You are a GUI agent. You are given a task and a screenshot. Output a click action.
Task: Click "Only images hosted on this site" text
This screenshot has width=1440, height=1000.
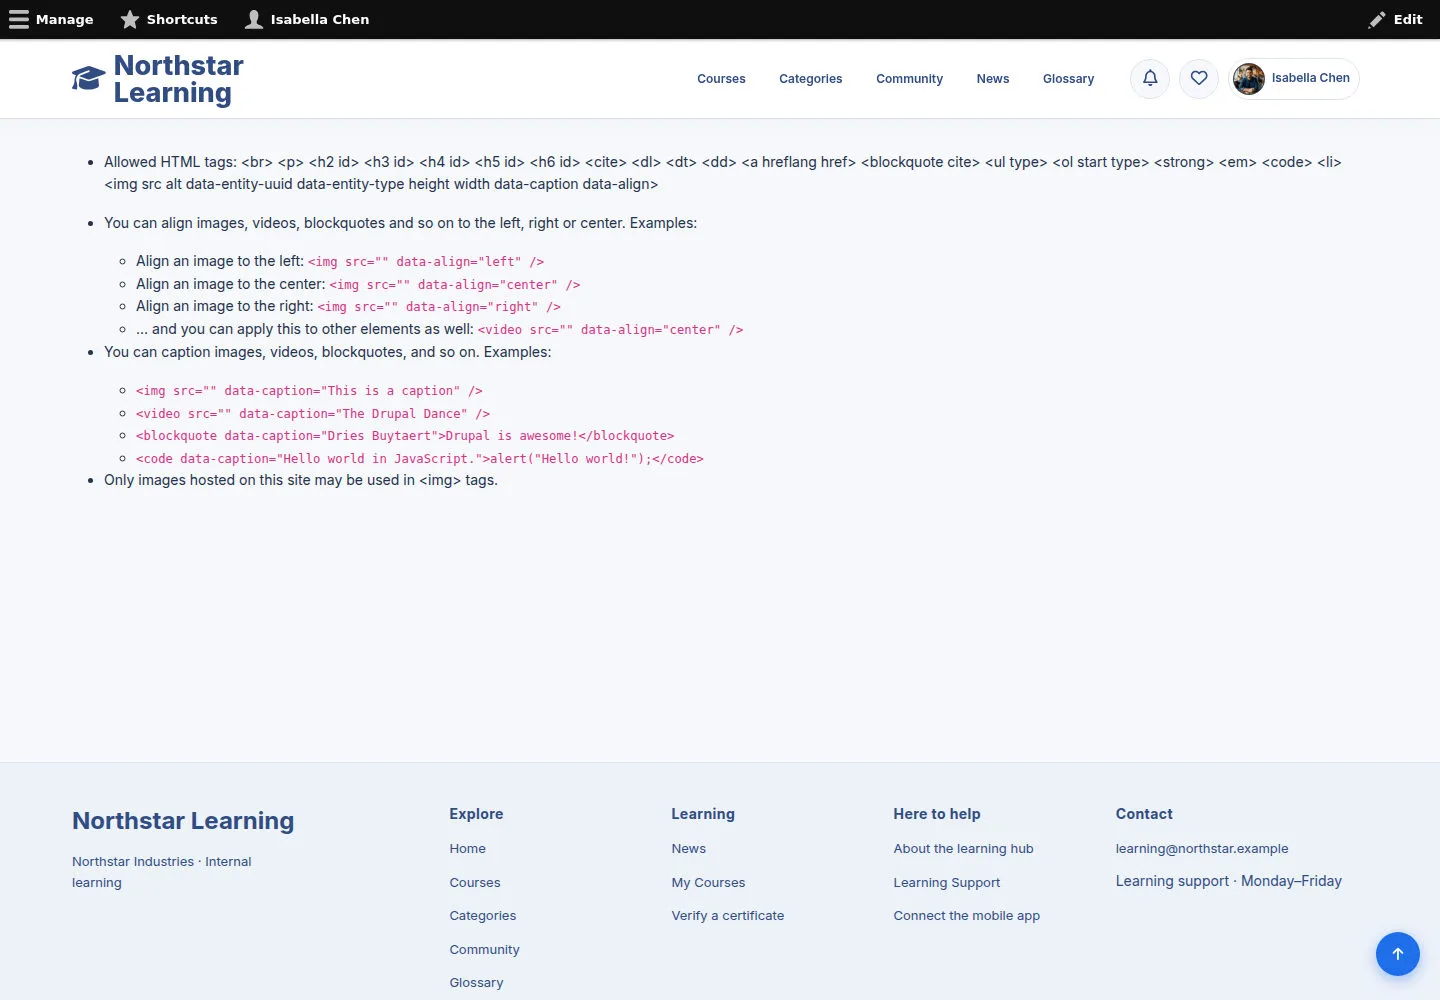301,480
